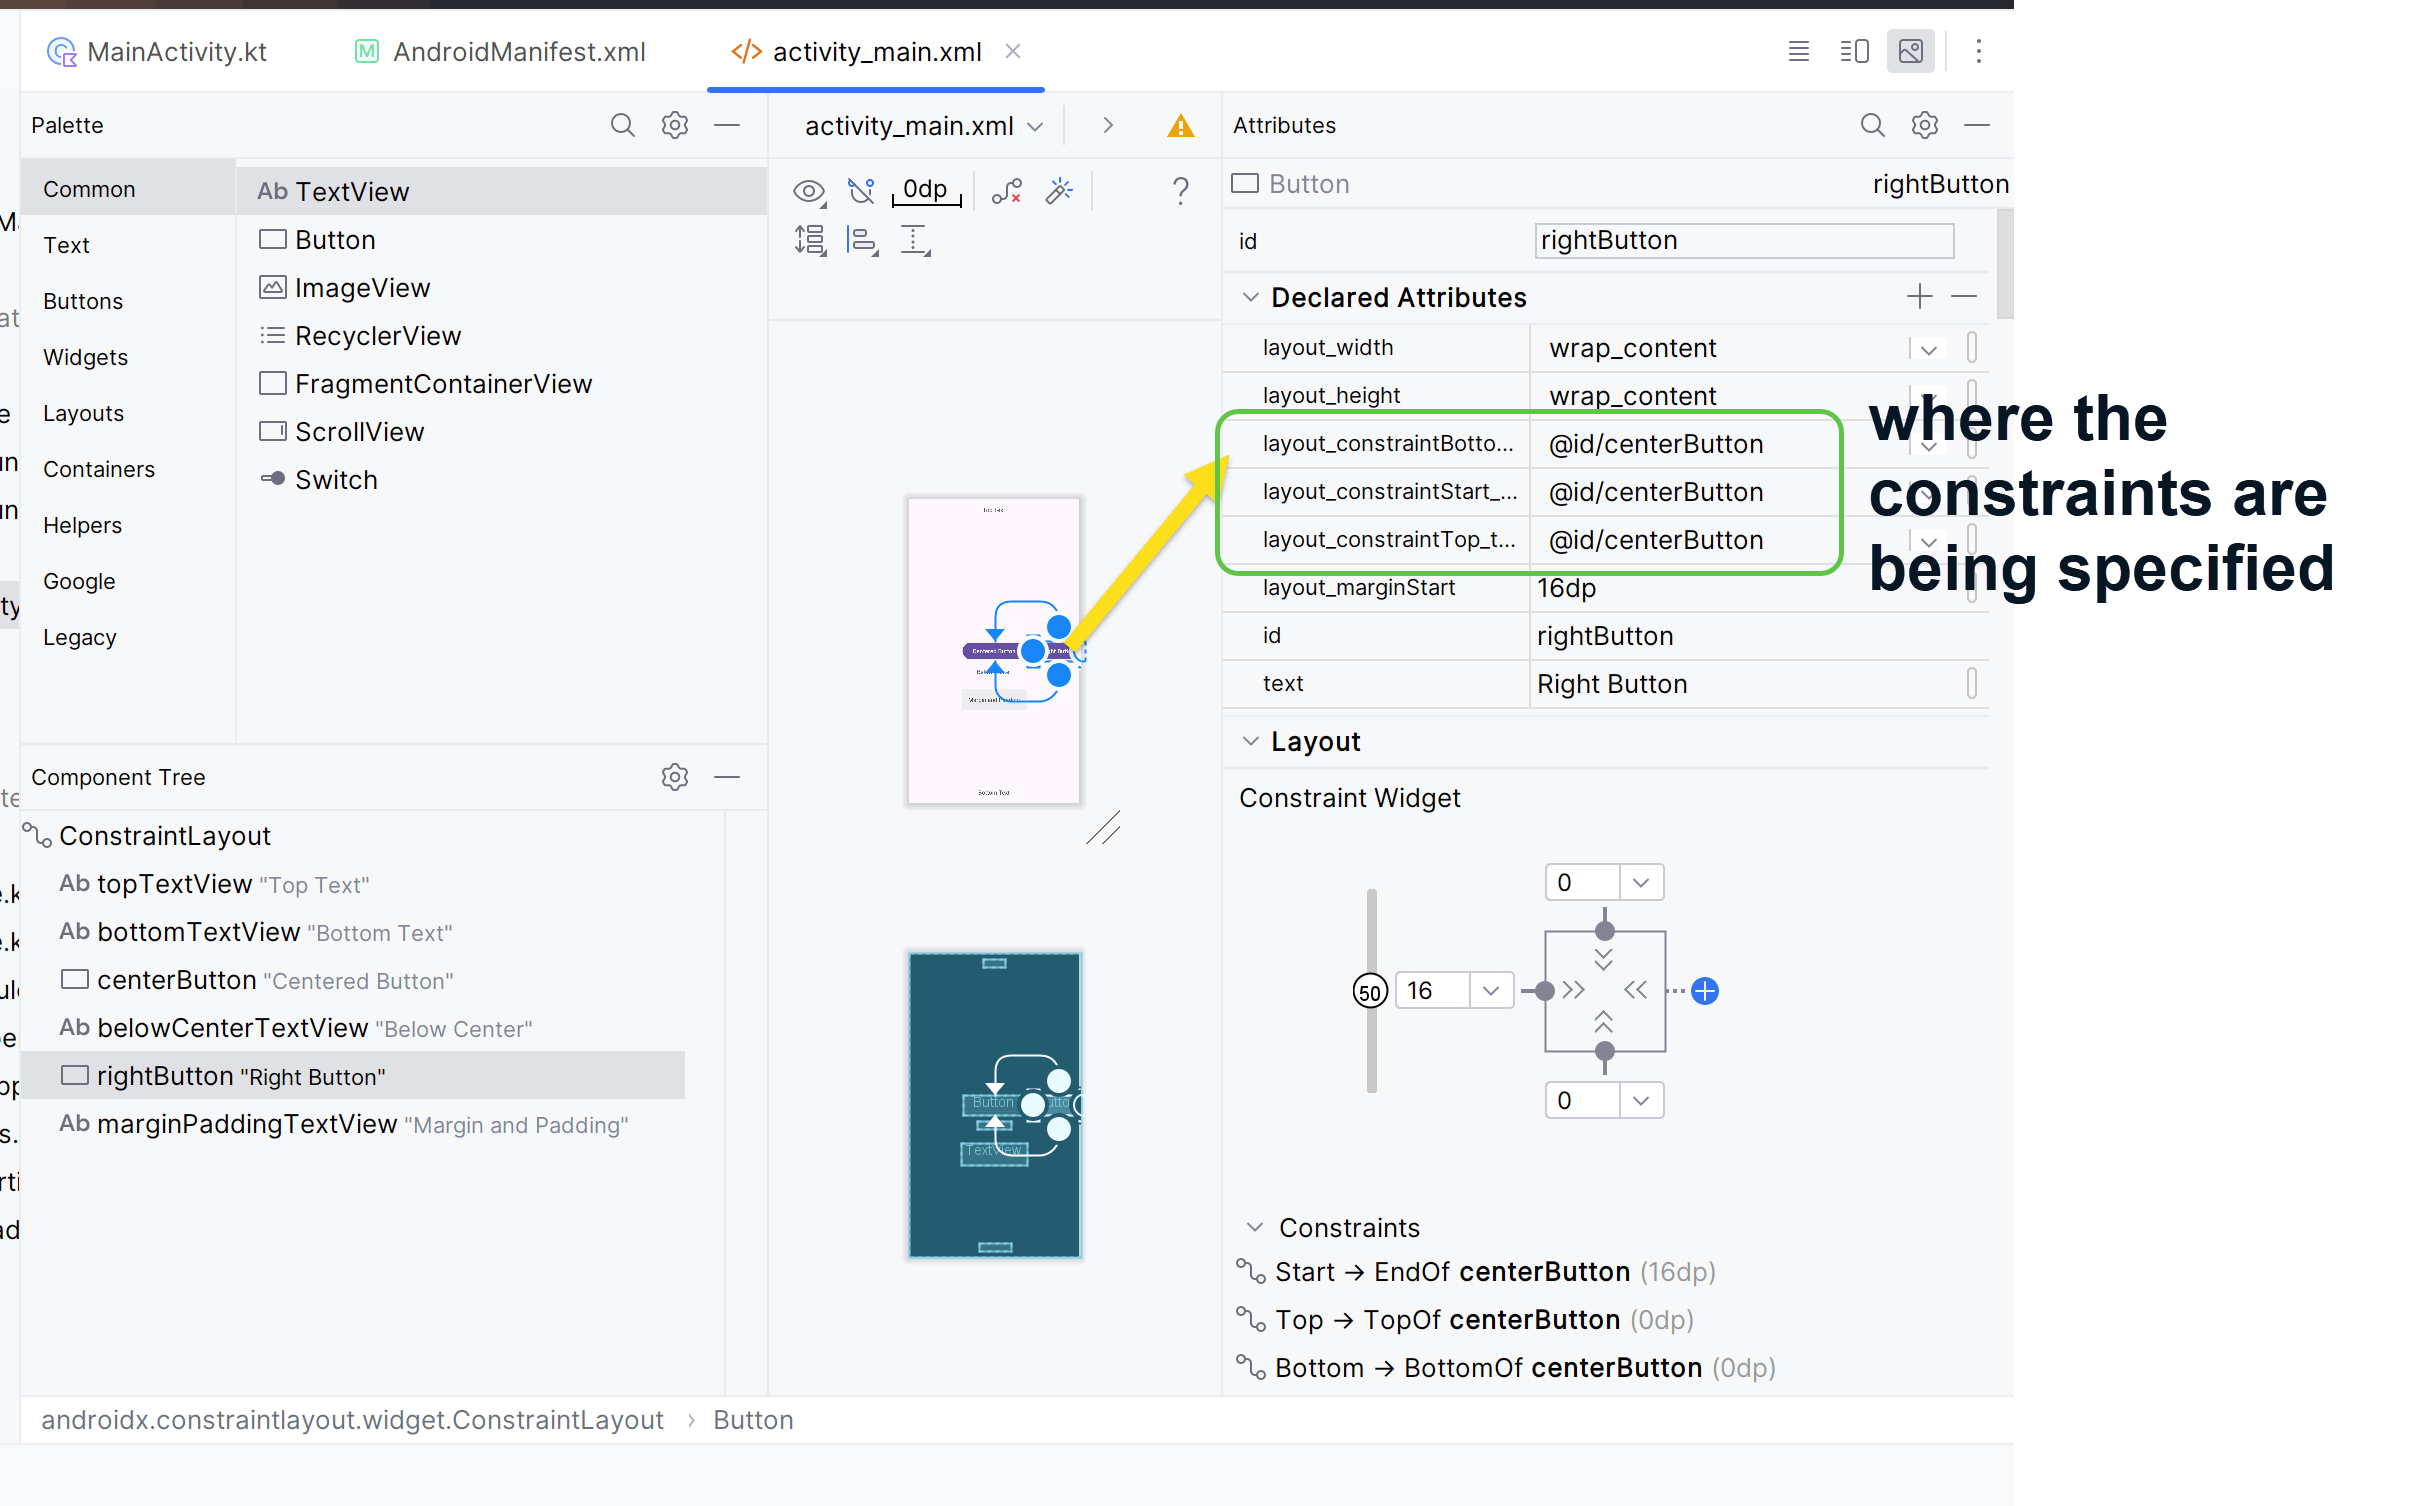
Task: Select topTextView in Component Tree
Action: (353, 884)
